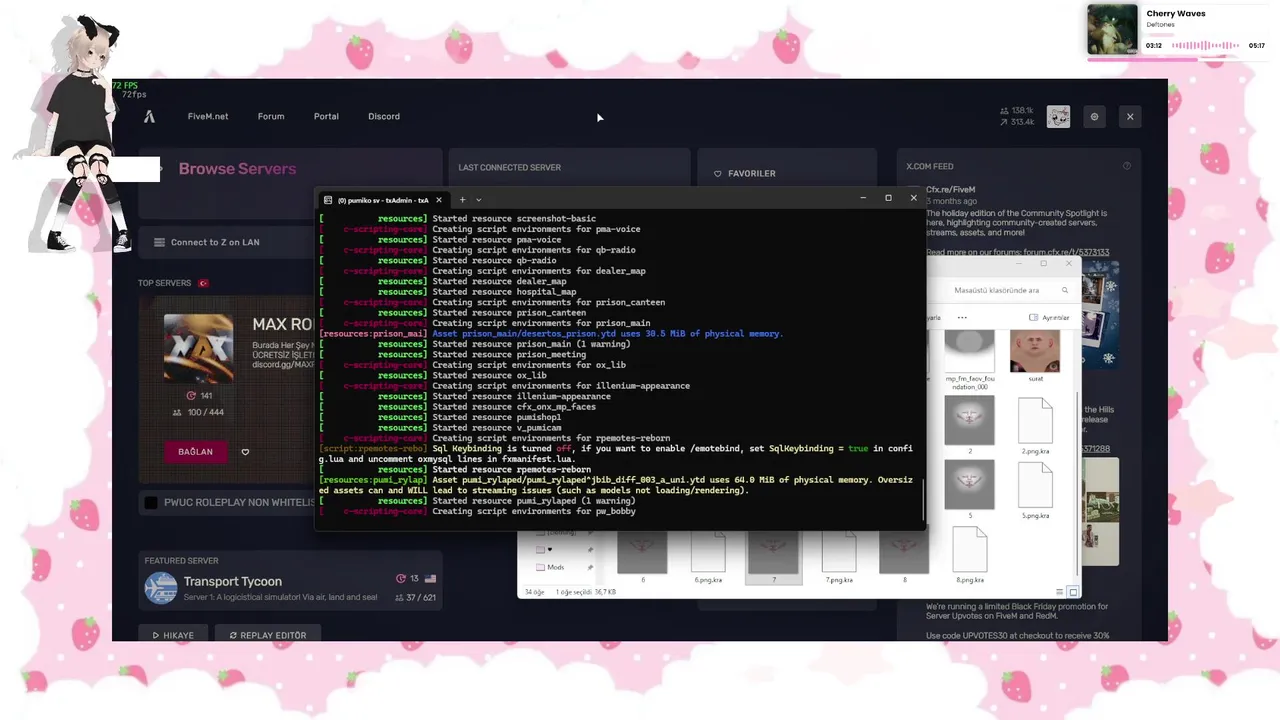Select the pumiko sv txAdmin terminal tab
1280x720 pixels.
383,200
